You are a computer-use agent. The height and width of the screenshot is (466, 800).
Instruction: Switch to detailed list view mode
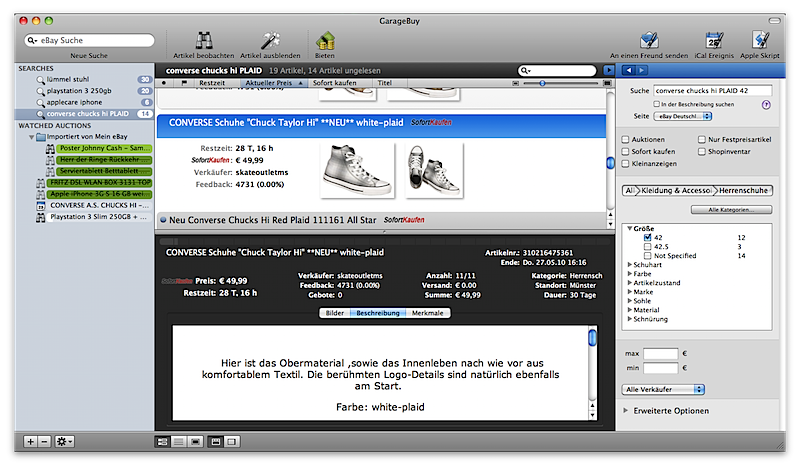pos(162,442)
